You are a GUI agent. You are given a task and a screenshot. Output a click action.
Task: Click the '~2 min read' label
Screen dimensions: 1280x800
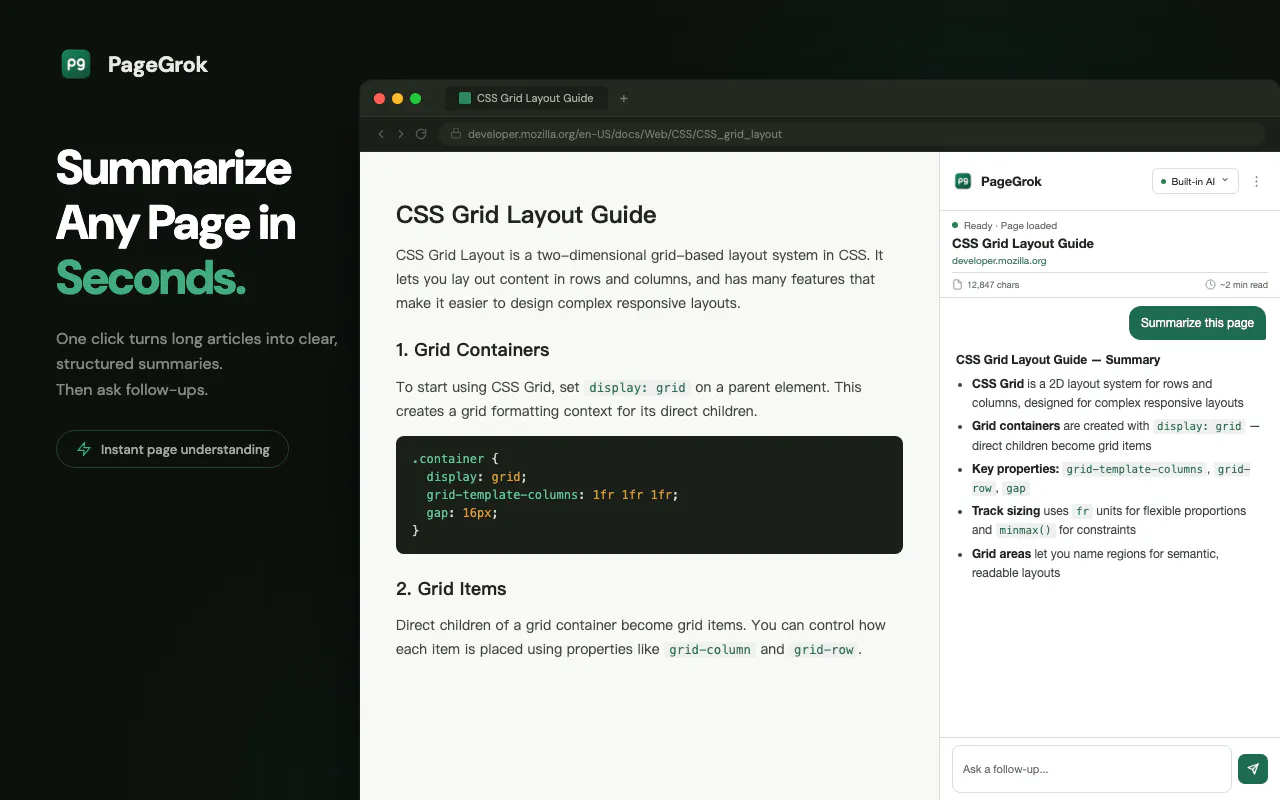pos(1243,285)
